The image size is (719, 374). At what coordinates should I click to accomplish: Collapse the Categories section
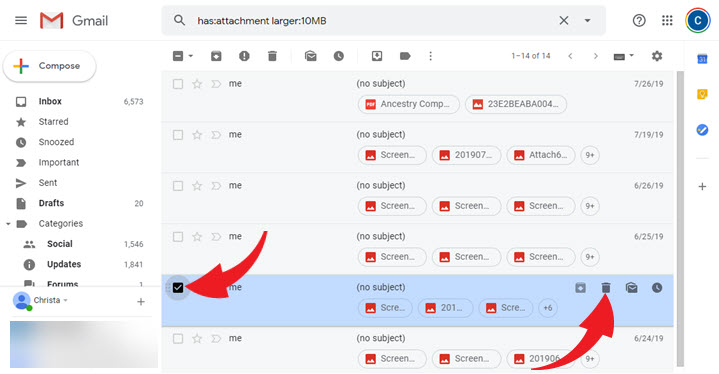pyautogui.click(x=8, y=224)
